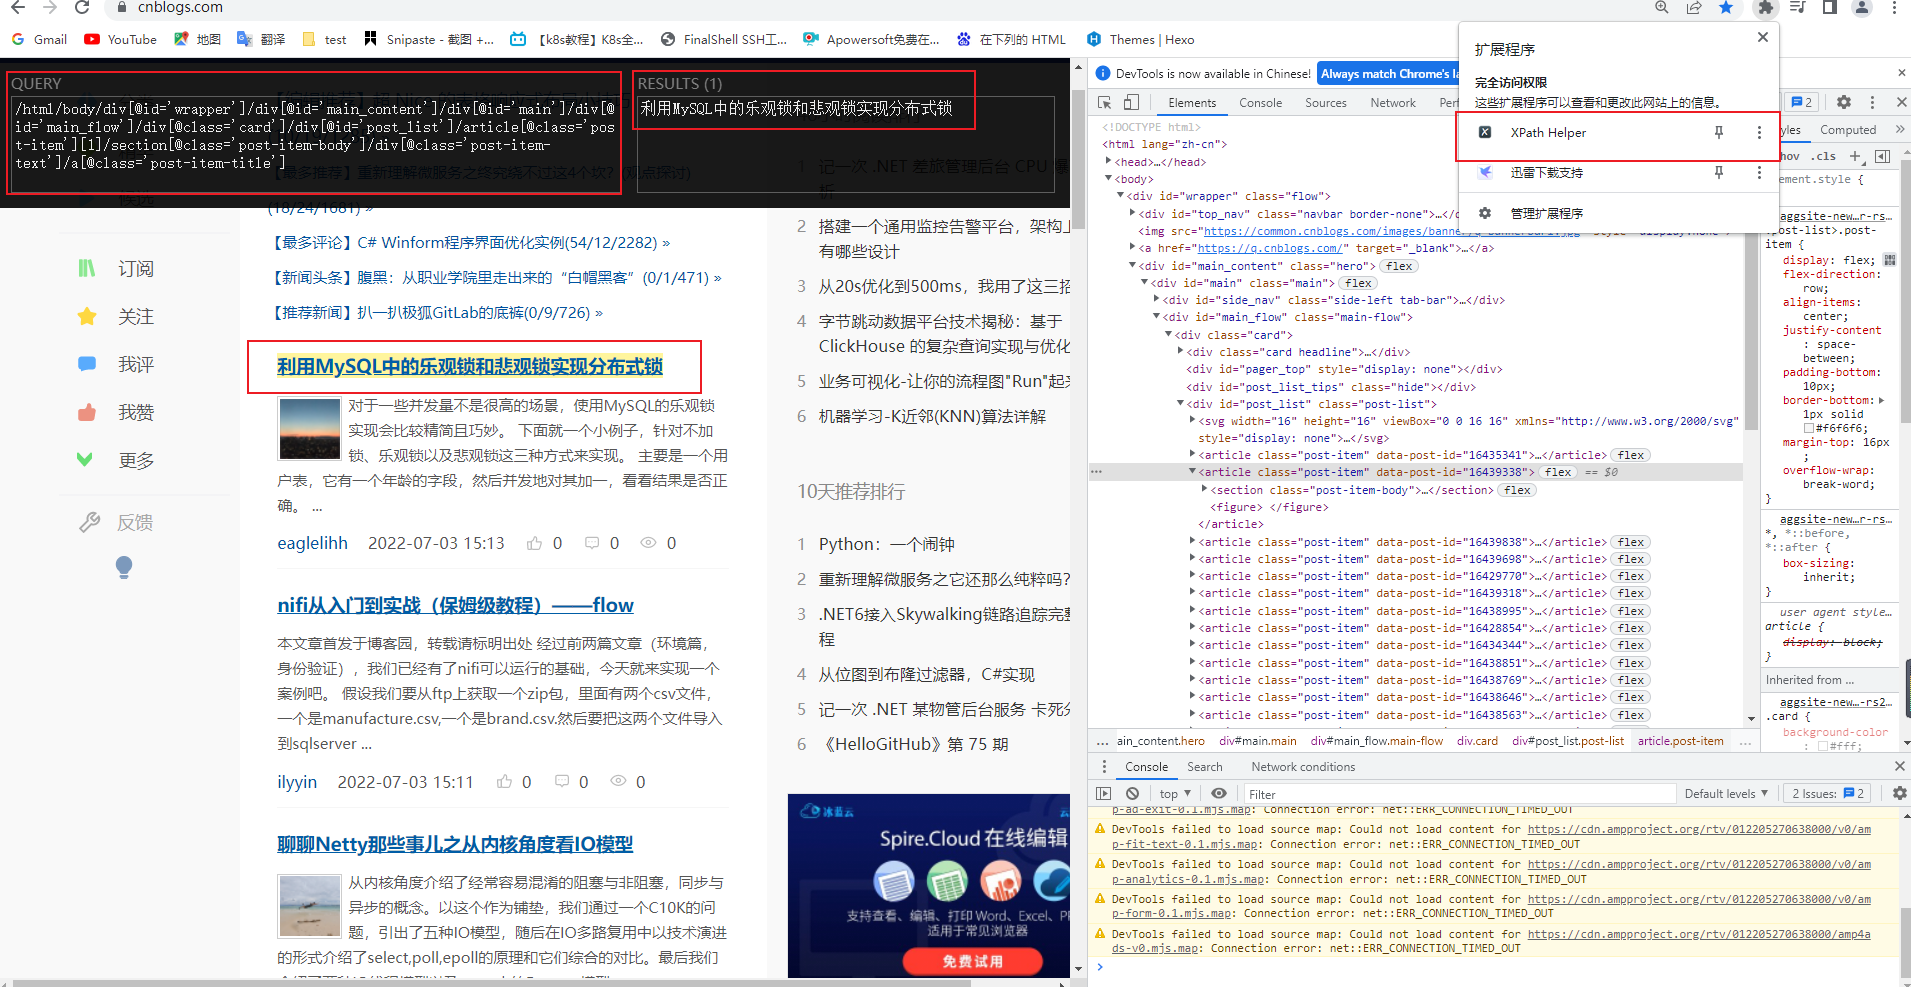Open more options for 迅雷下载支持
Screen dimensions: 1911x987
pyautogui.click(x=1759, y=172)
